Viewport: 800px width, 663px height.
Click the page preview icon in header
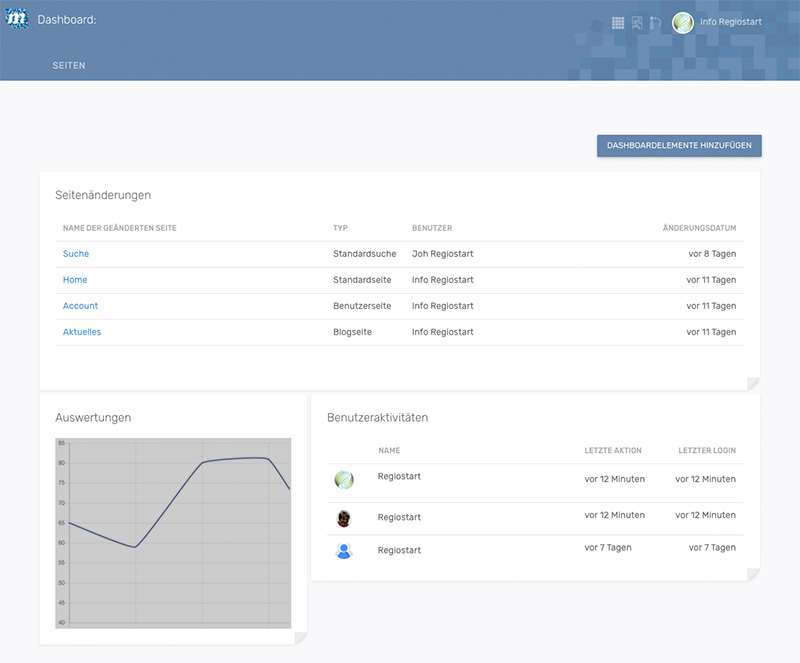(x=637, y=22)
